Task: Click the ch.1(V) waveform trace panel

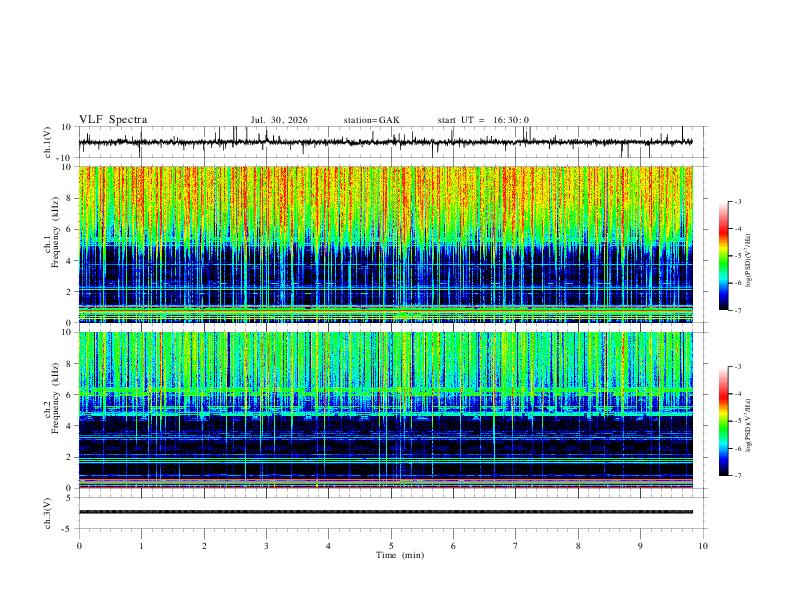Action: tap(386, 142)
